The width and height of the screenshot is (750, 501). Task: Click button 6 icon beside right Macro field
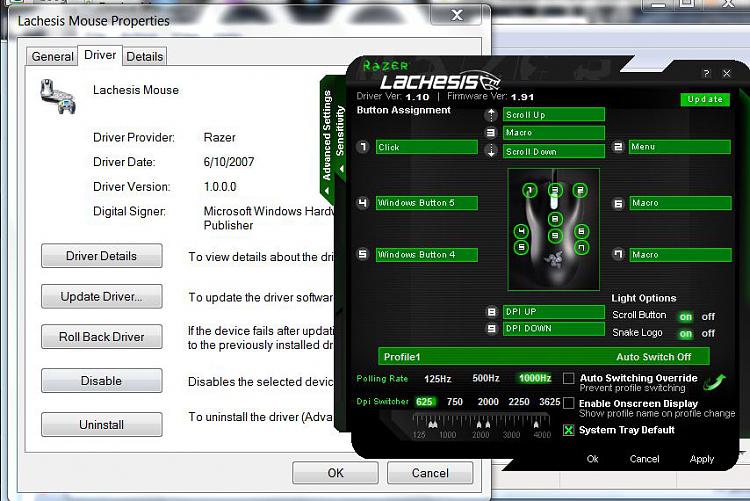point(618,203)
